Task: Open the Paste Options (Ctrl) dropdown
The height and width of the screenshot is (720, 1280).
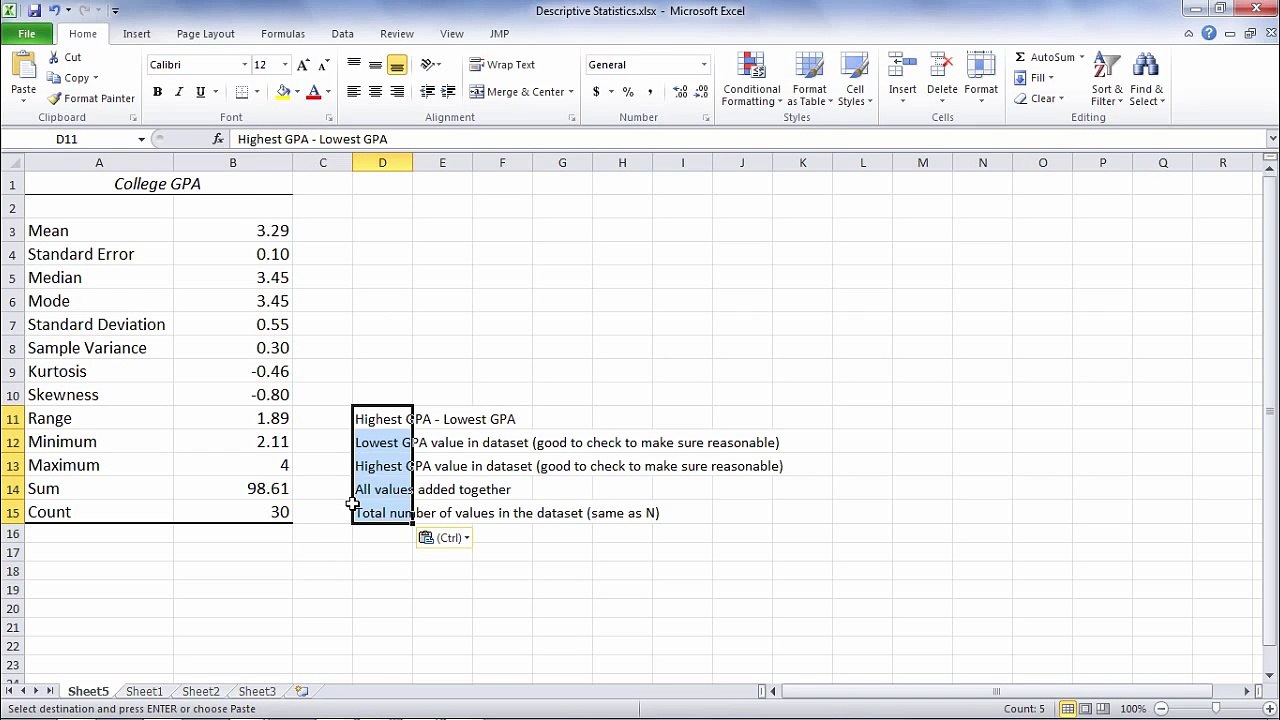Action: click(x=444, y=538)
